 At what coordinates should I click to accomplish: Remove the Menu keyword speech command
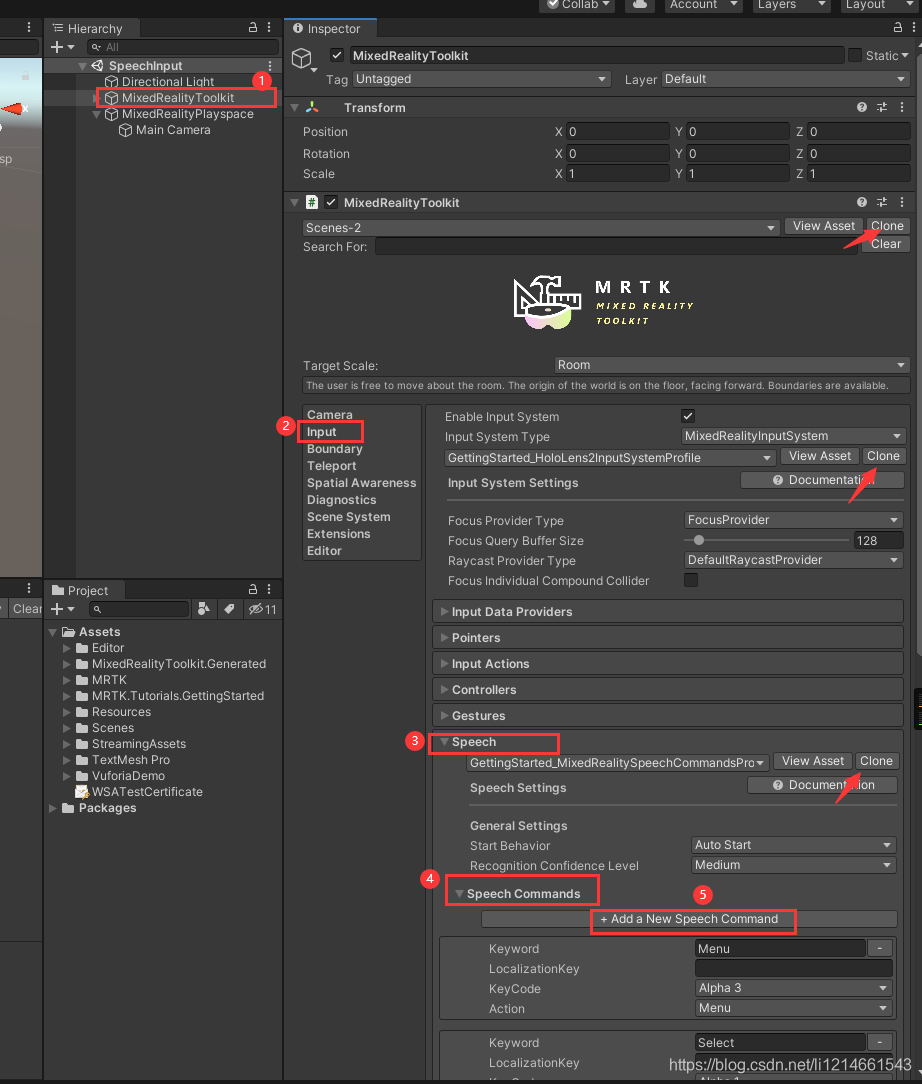(x=880, y=948)
